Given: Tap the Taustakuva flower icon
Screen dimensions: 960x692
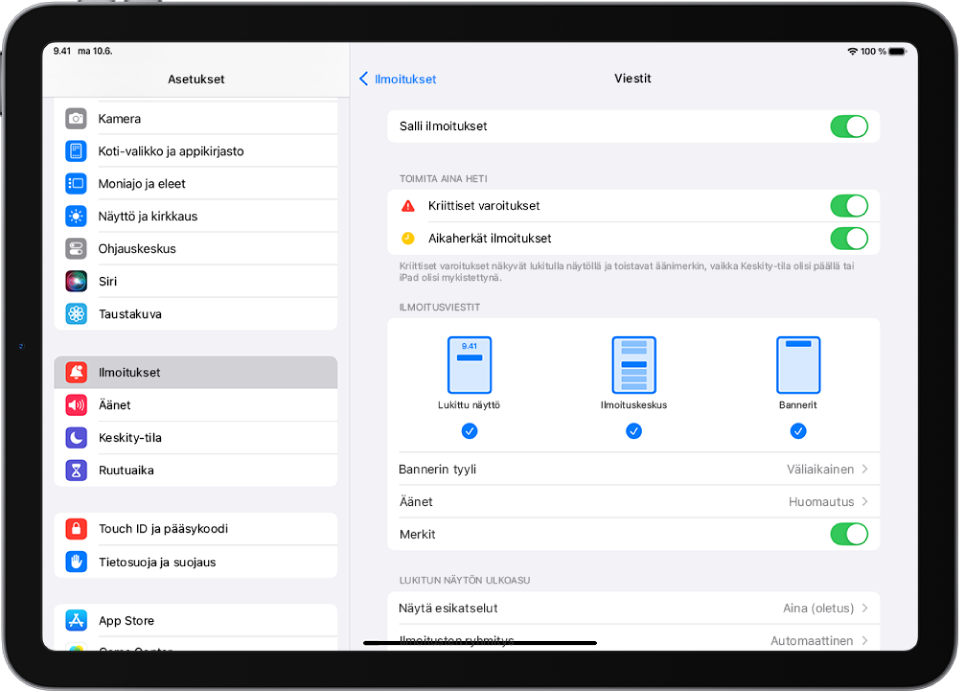Looking at the screenshot, I should 76,314.
